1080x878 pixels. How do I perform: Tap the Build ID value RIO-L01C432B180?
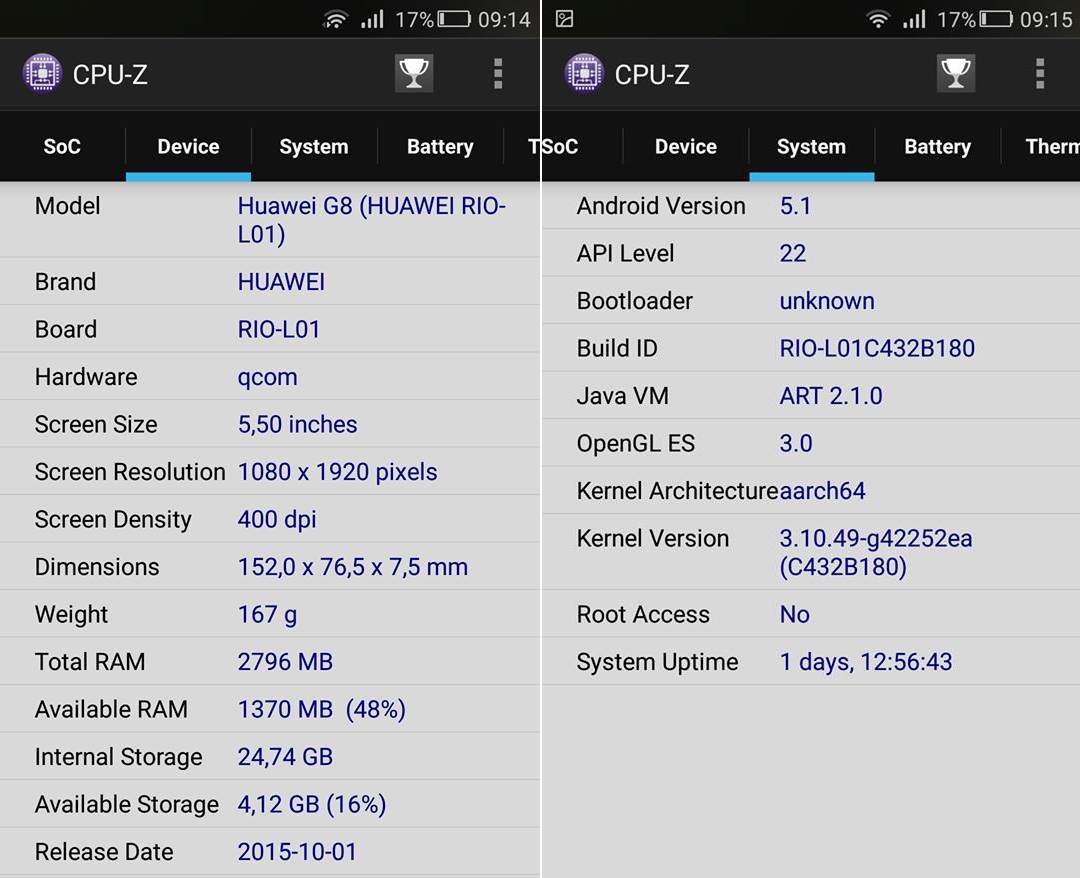[x=877, y=348]
